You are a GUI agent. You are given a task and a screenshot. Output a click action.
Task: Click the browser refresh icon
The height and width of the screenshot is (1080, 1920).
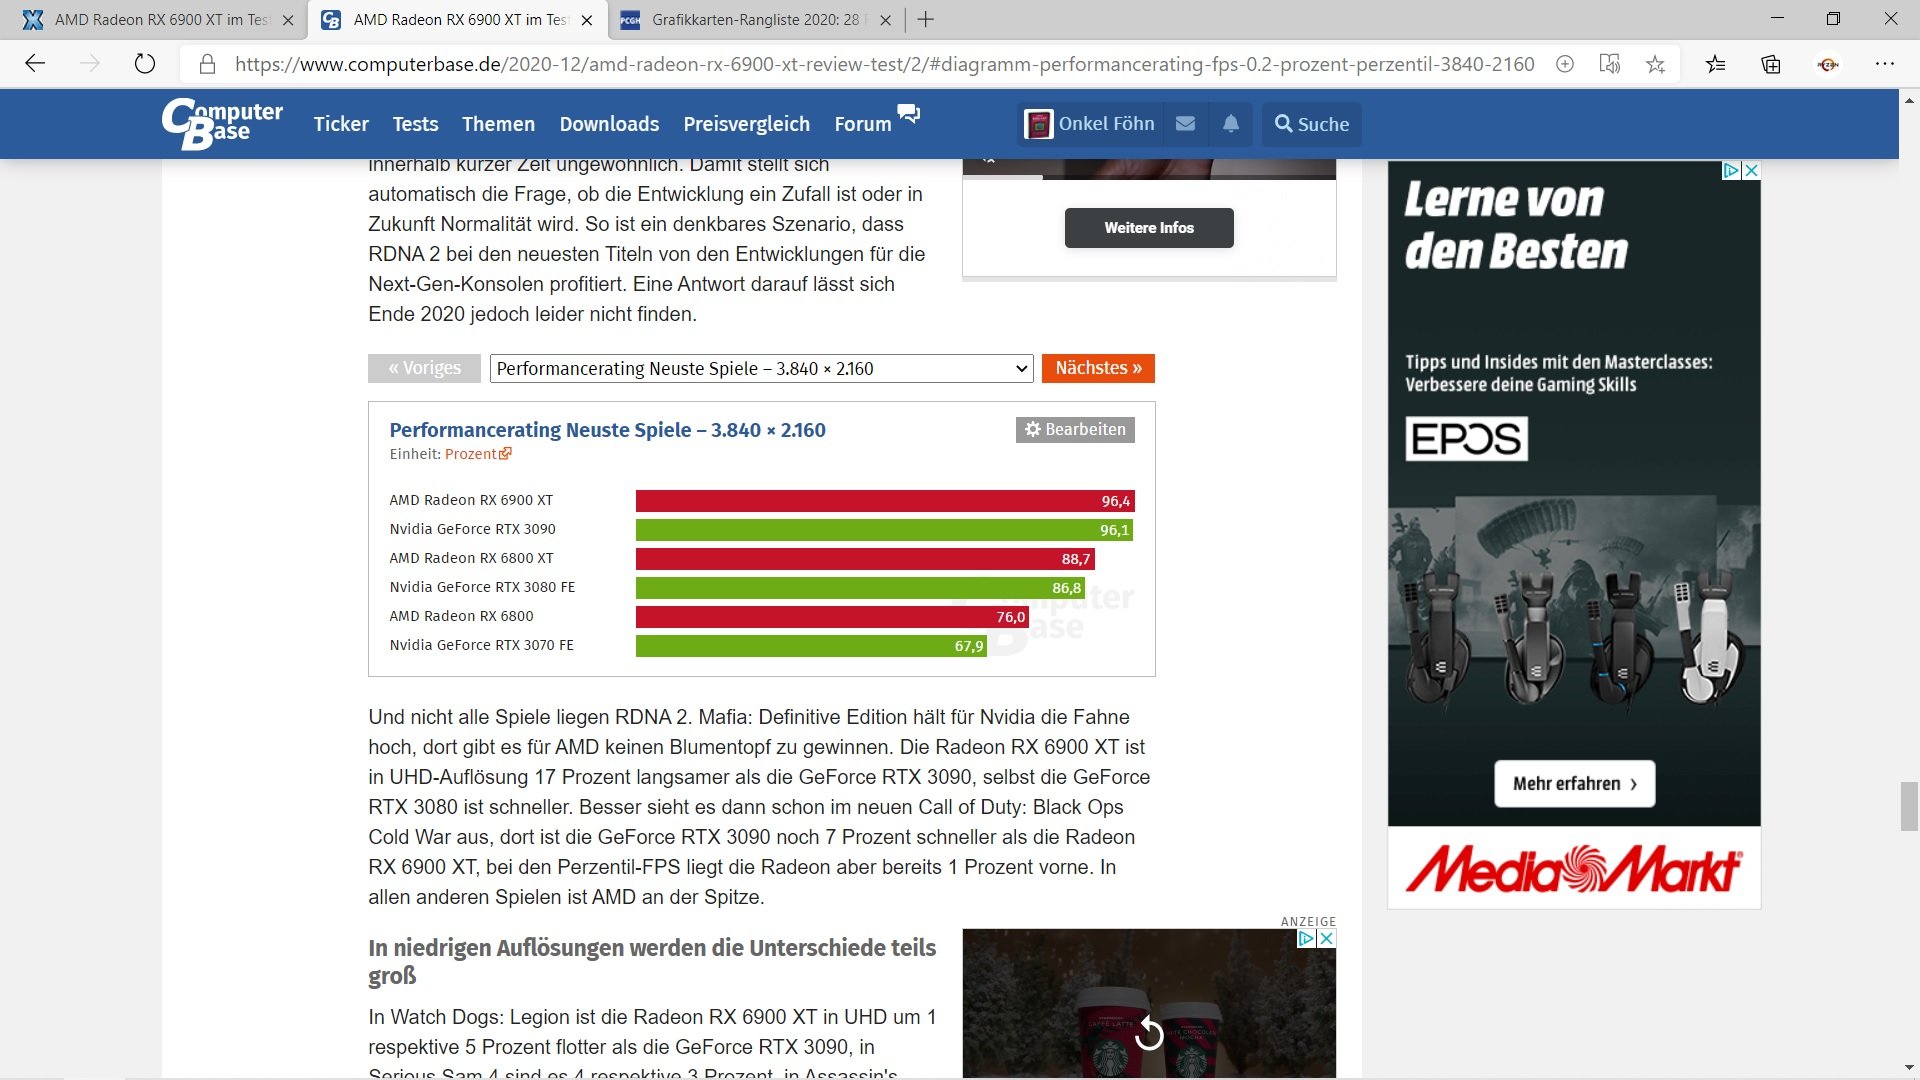pyautogui.click(x=145, y=64)
